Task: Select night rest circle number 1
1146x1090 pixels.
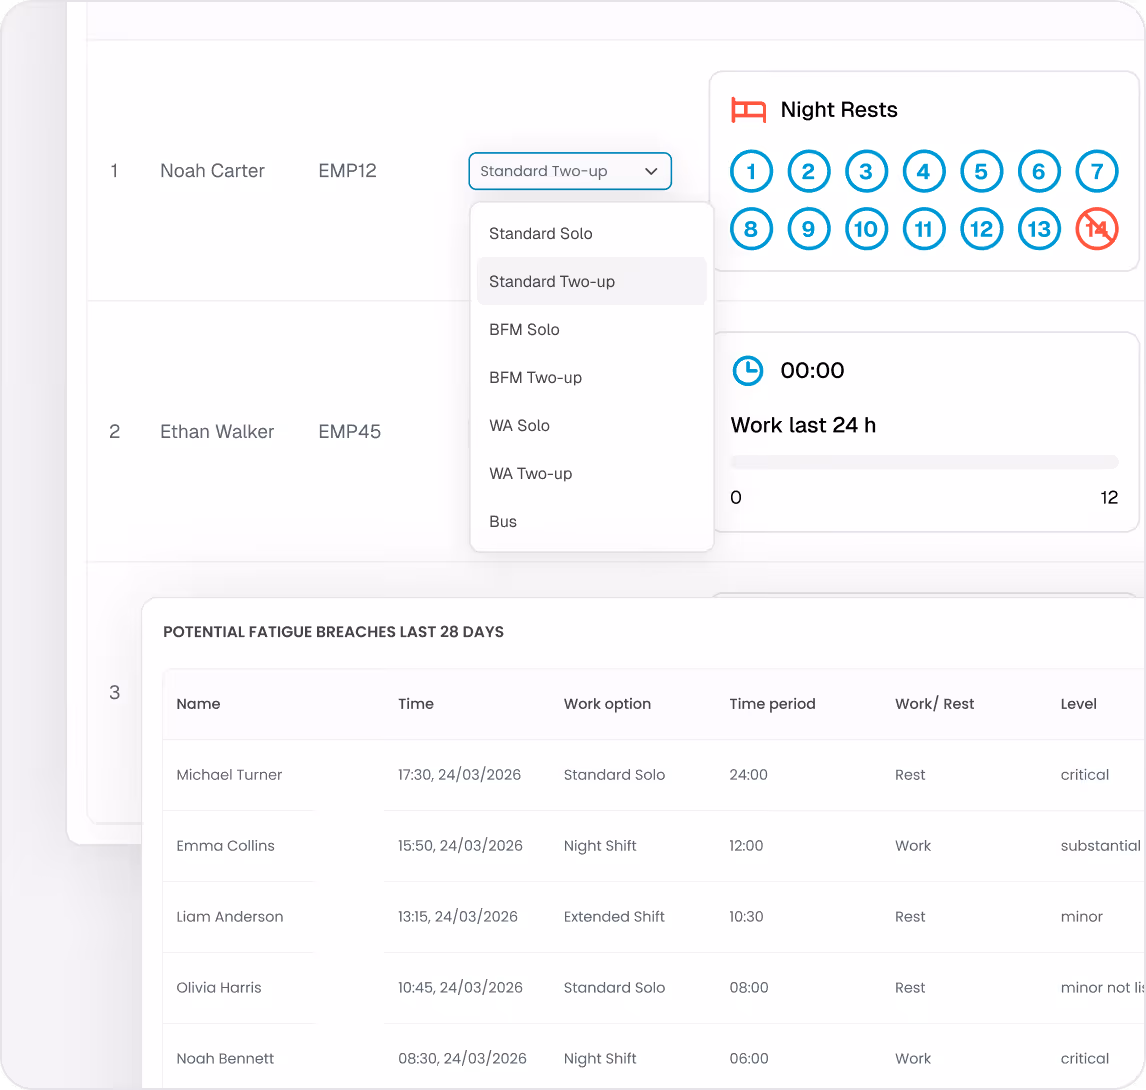Action: 751,171
